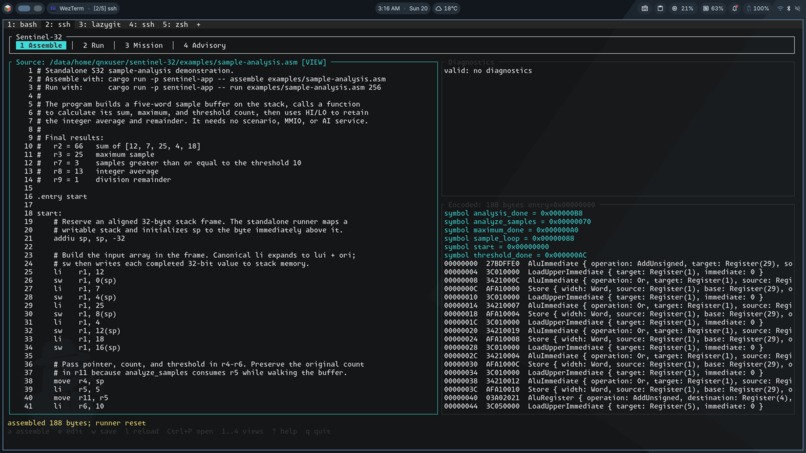Viewport: 806px width, 453px height.
Task: Click line 38 'move r4, sp'
Action: pyautogui.click(x=79, y=381)
